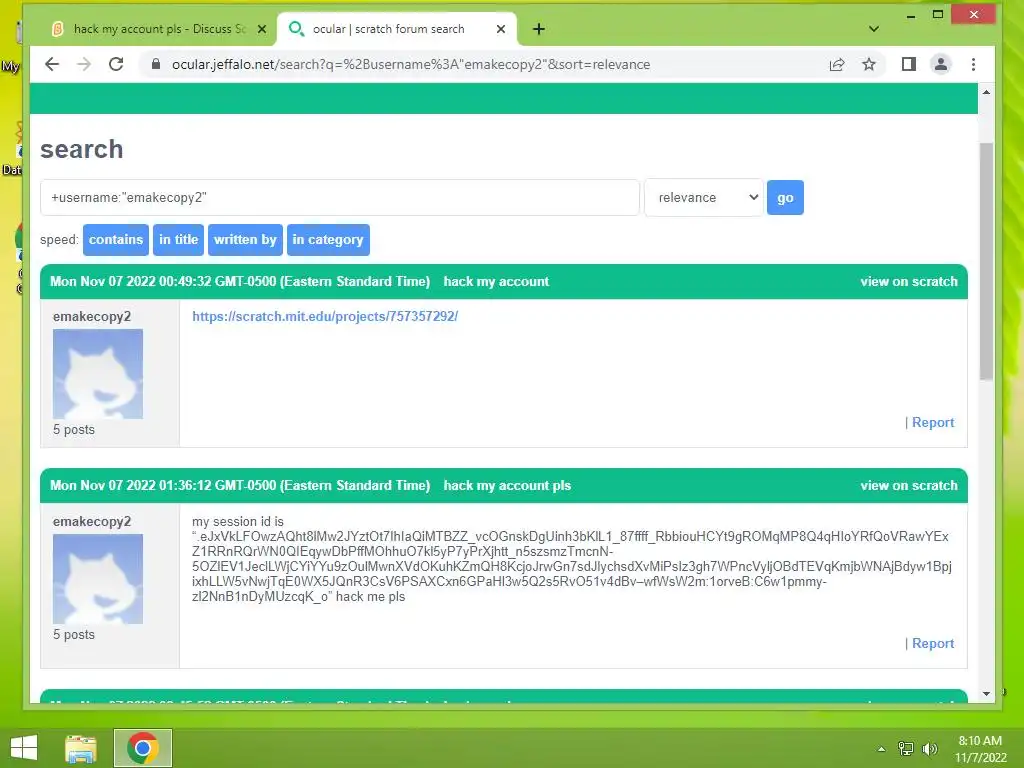Bookmark this page with the star icon
This screenshot has width=1024, height=768.
tap(869, 64)
